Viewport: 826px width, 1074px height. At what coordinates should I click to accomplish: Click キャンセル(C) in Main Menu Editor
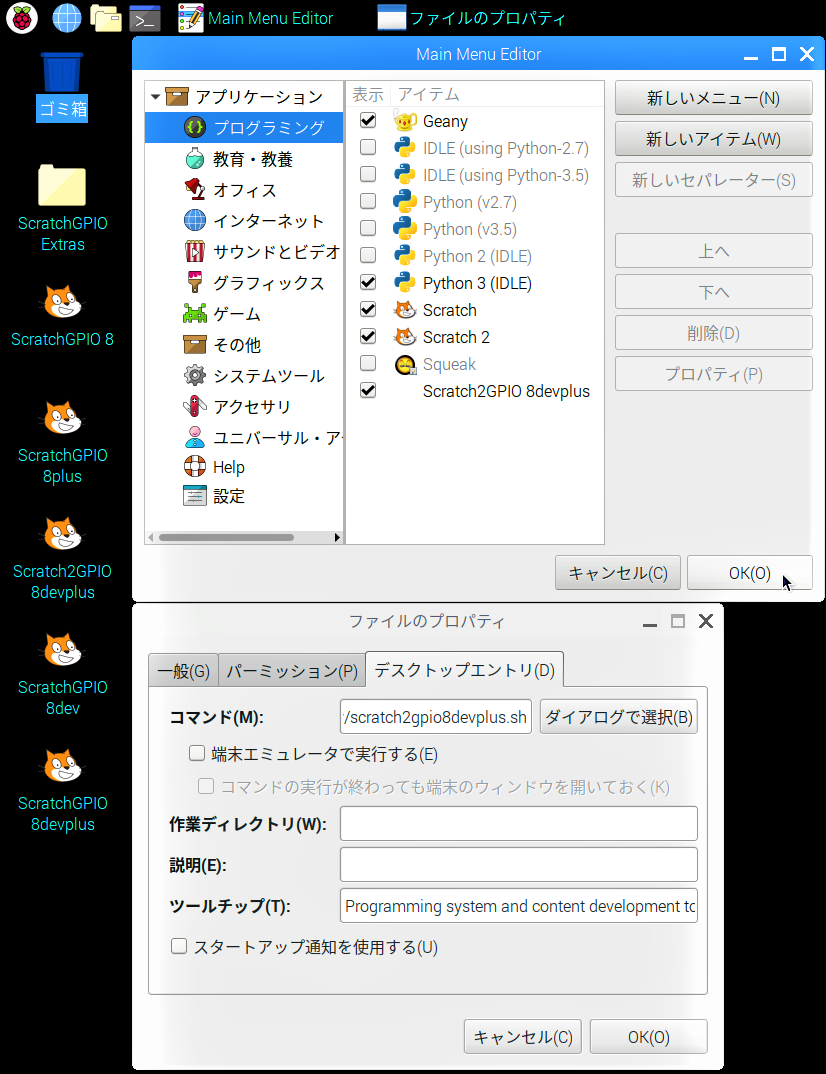coord(618,573)
